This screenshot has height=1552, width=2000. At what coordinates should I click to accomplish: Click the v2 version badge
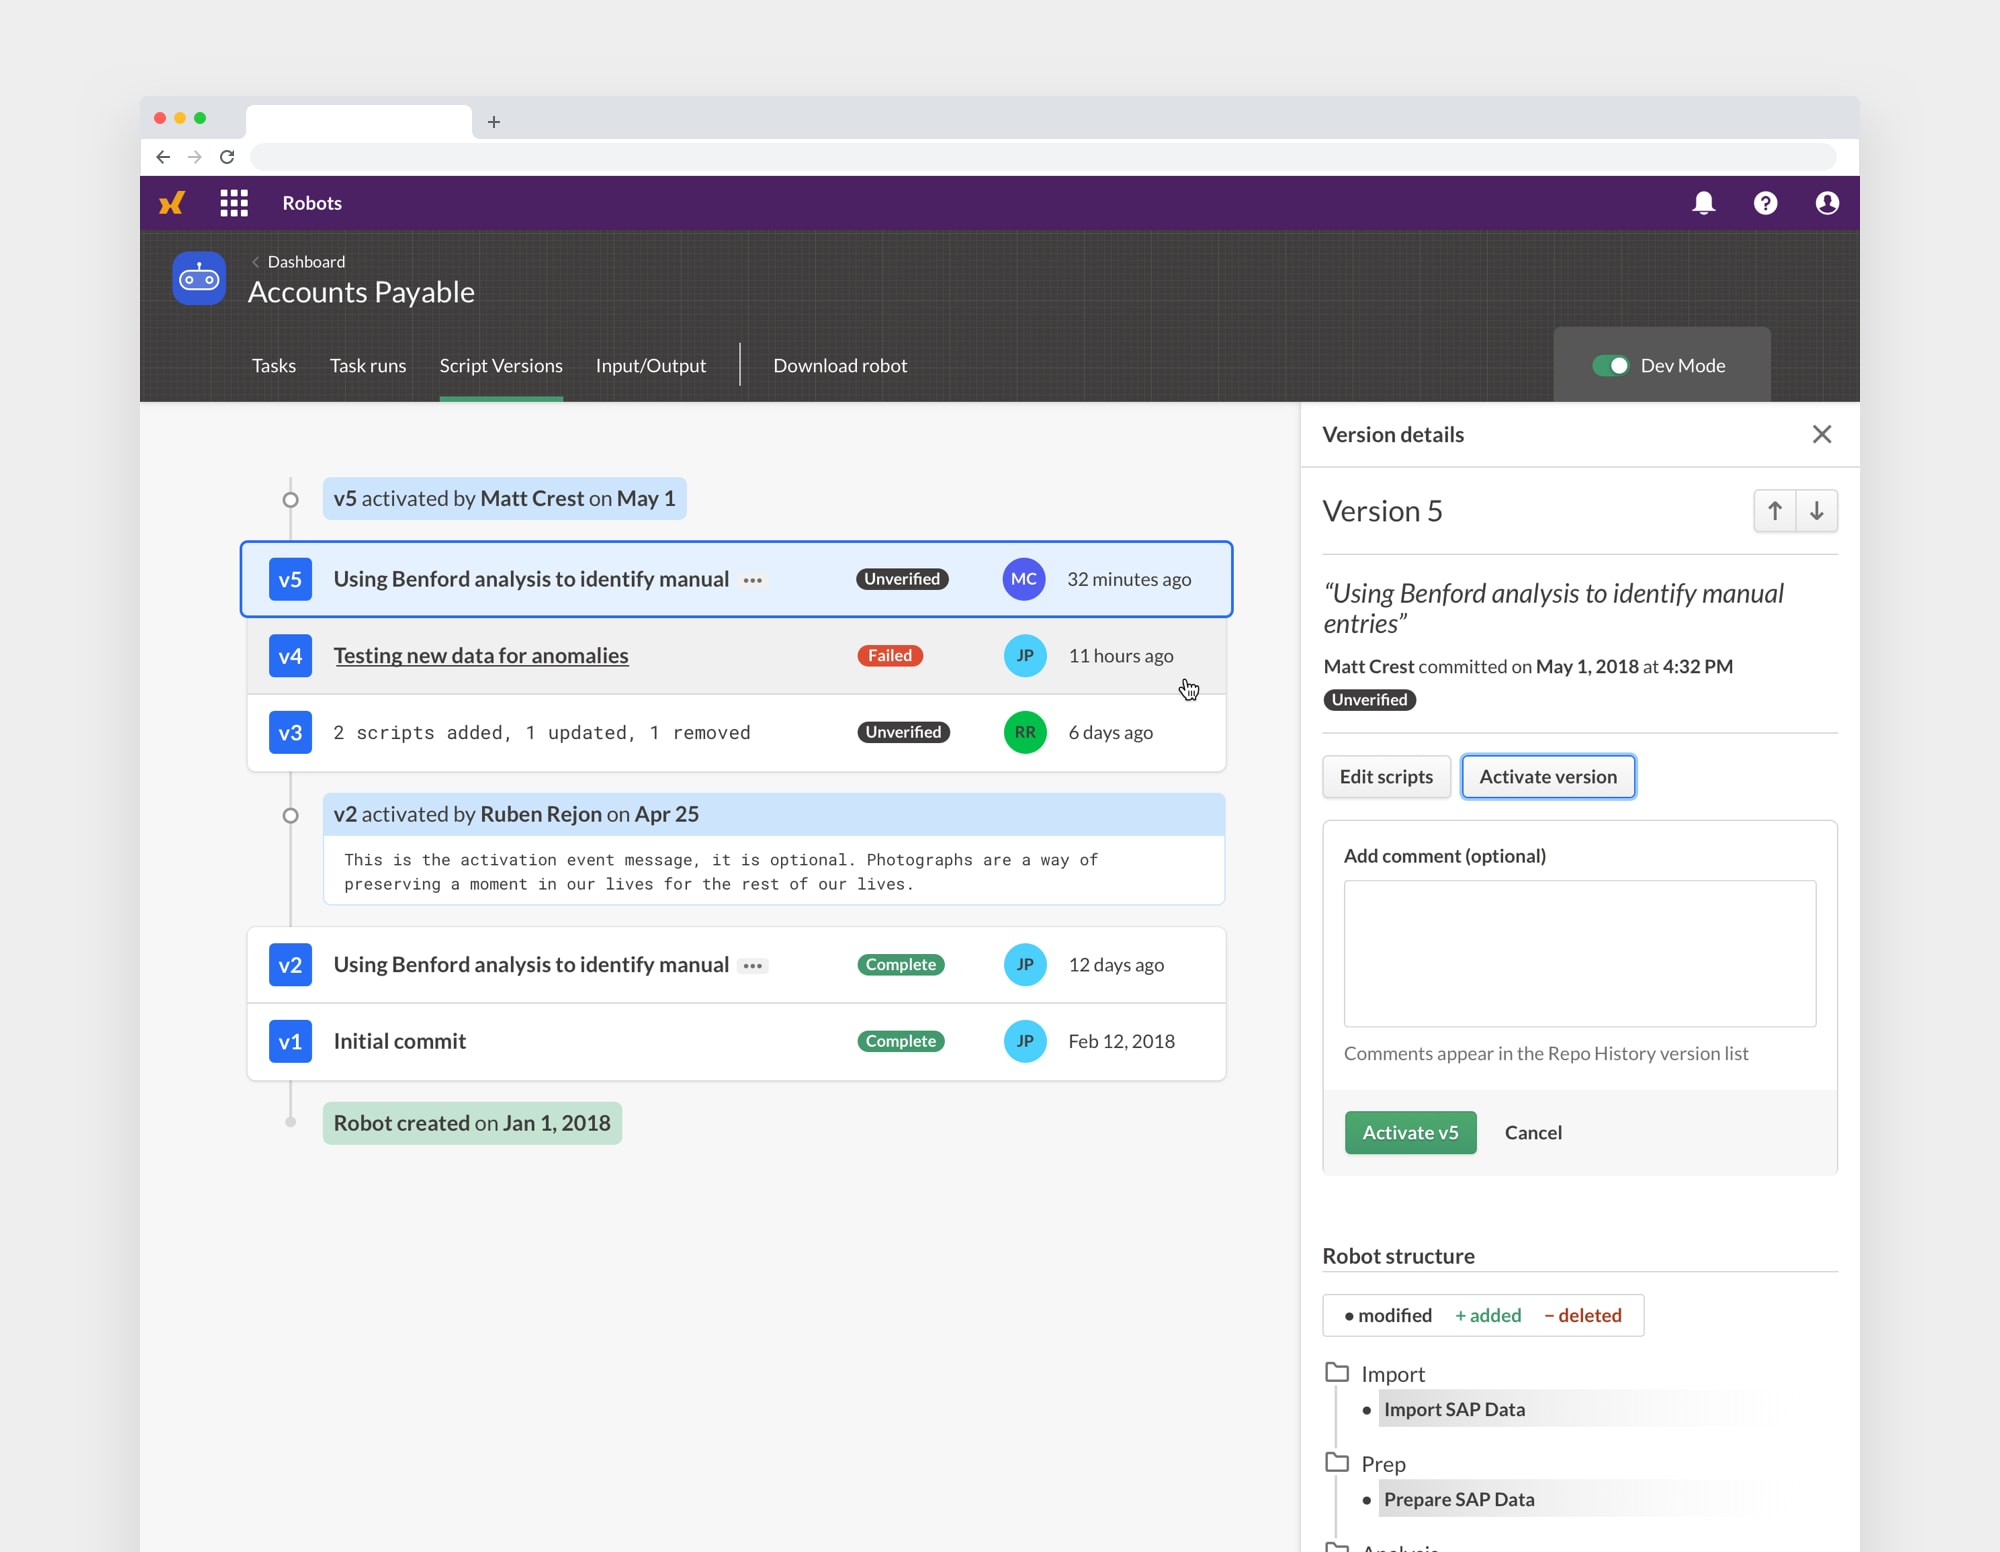pyautogui.click(x=290, y=965)
